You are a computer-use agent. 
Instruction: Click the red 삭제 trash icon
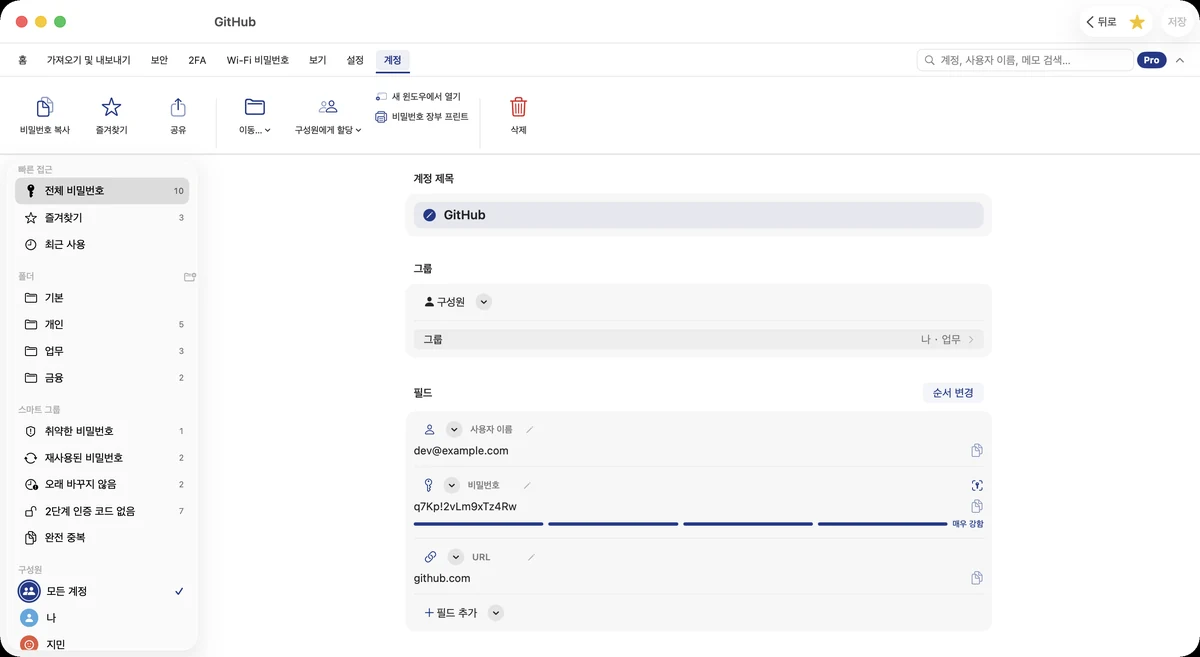[518, 107]
